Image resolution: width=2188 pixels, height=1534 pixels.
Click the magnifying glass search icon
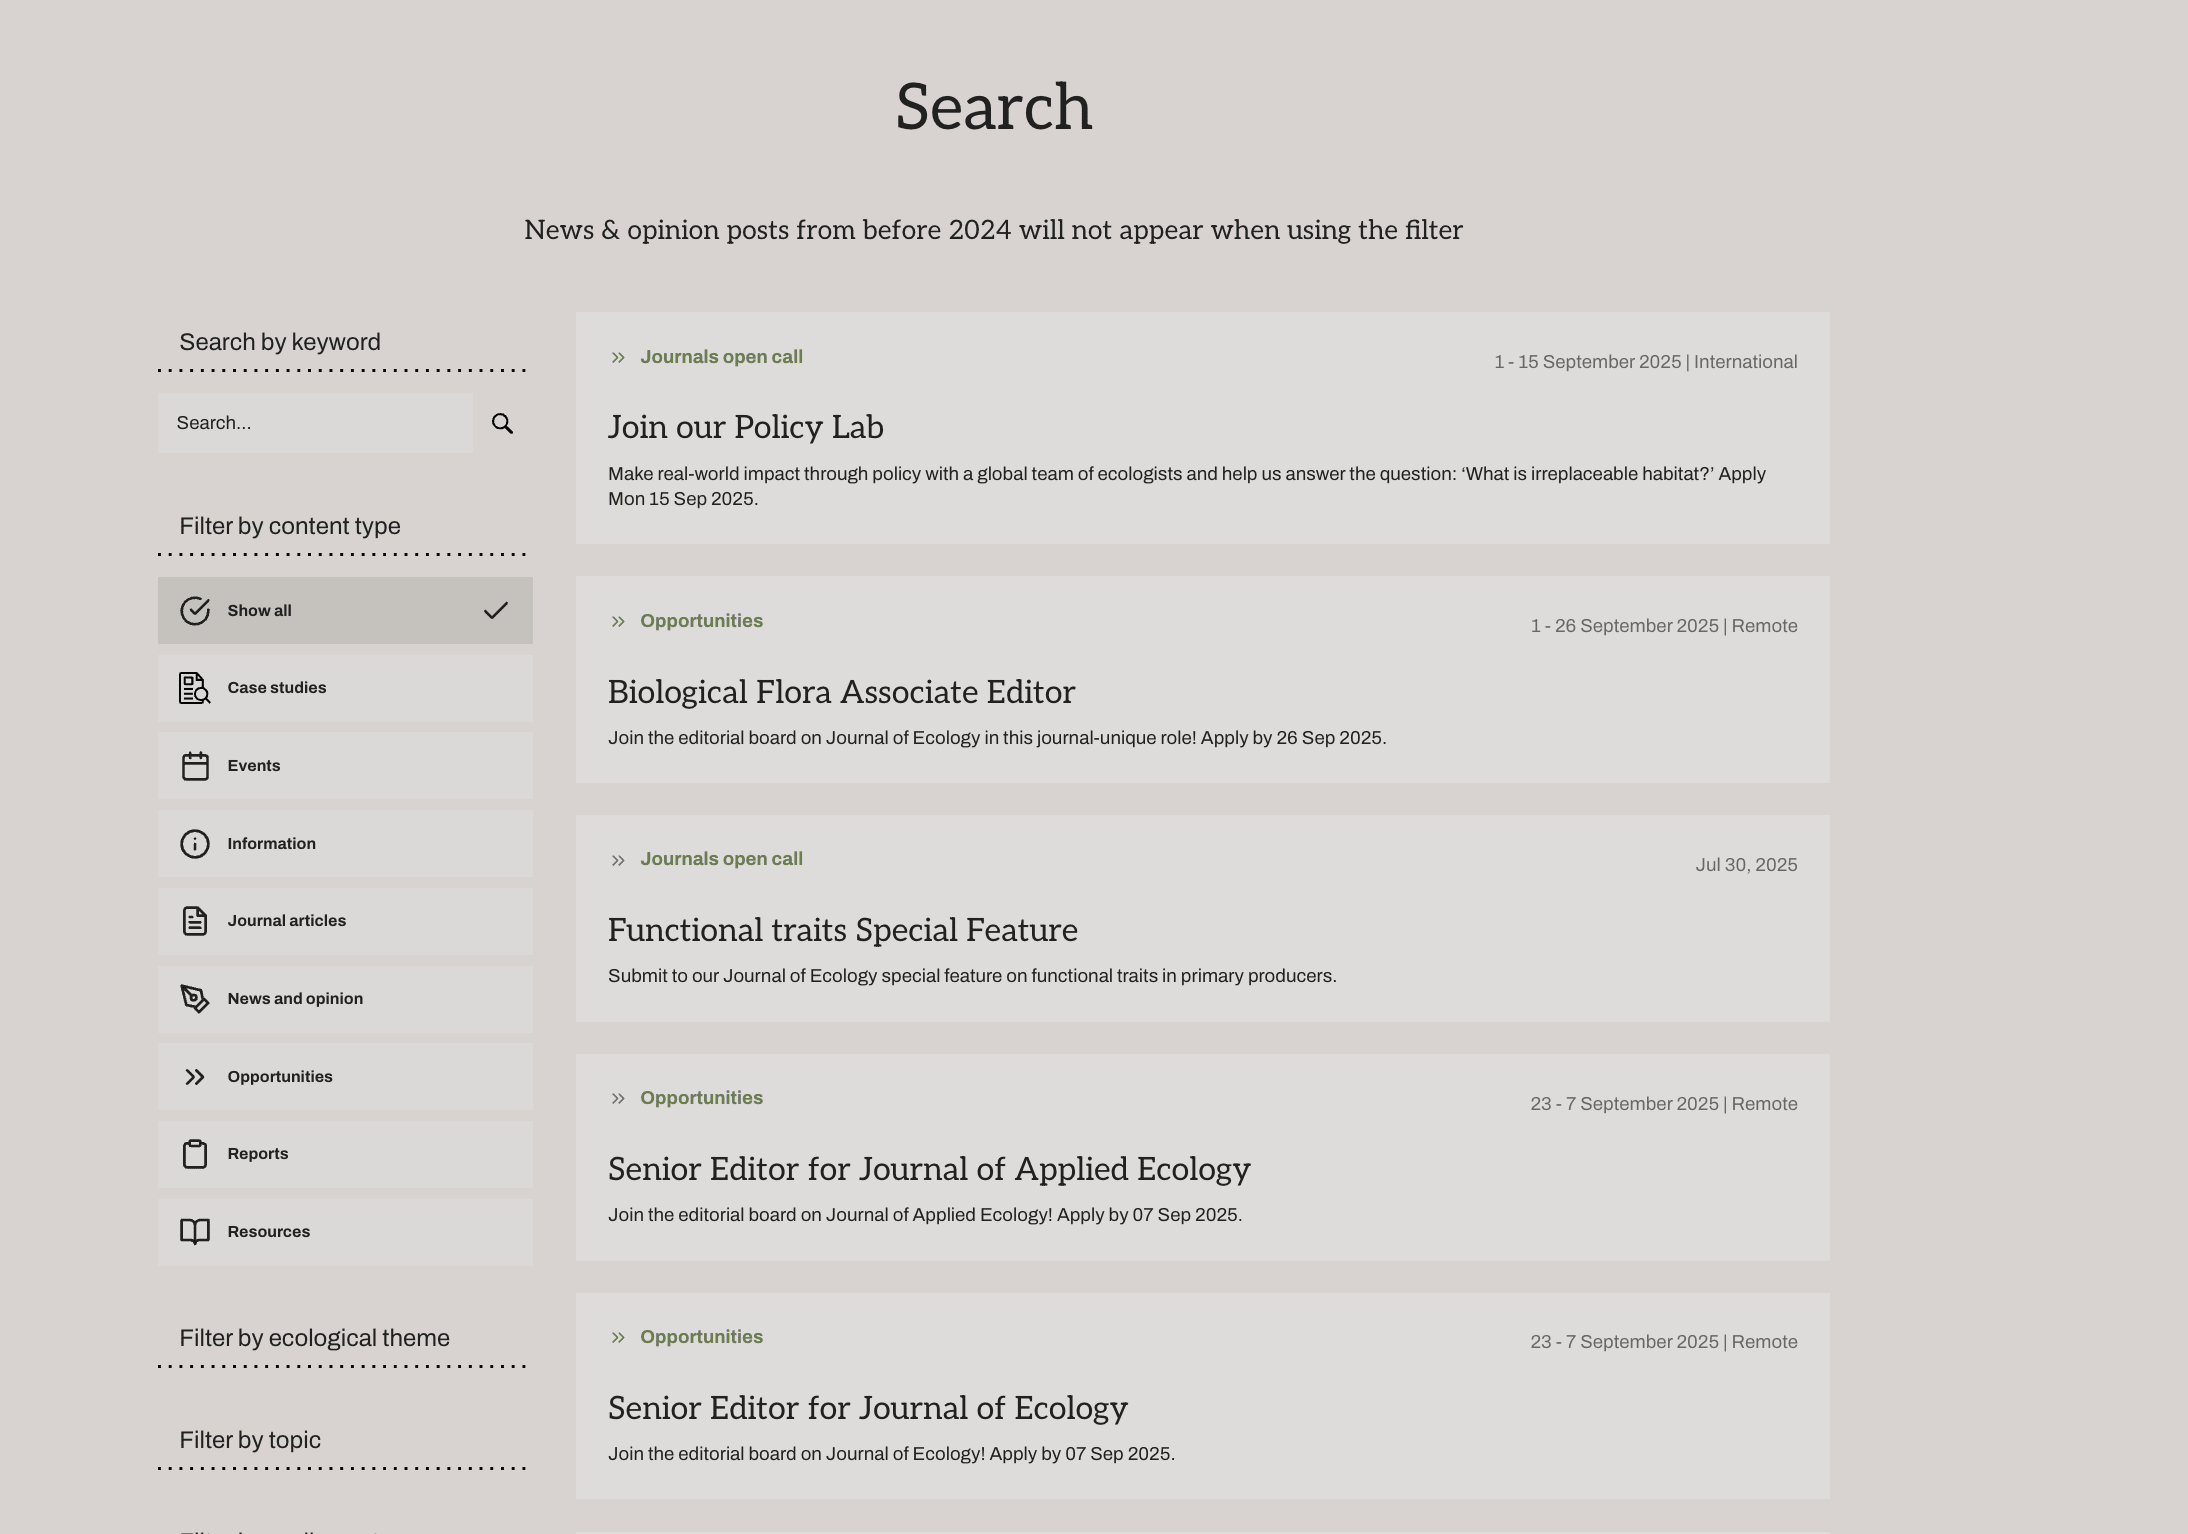(502, 424)
